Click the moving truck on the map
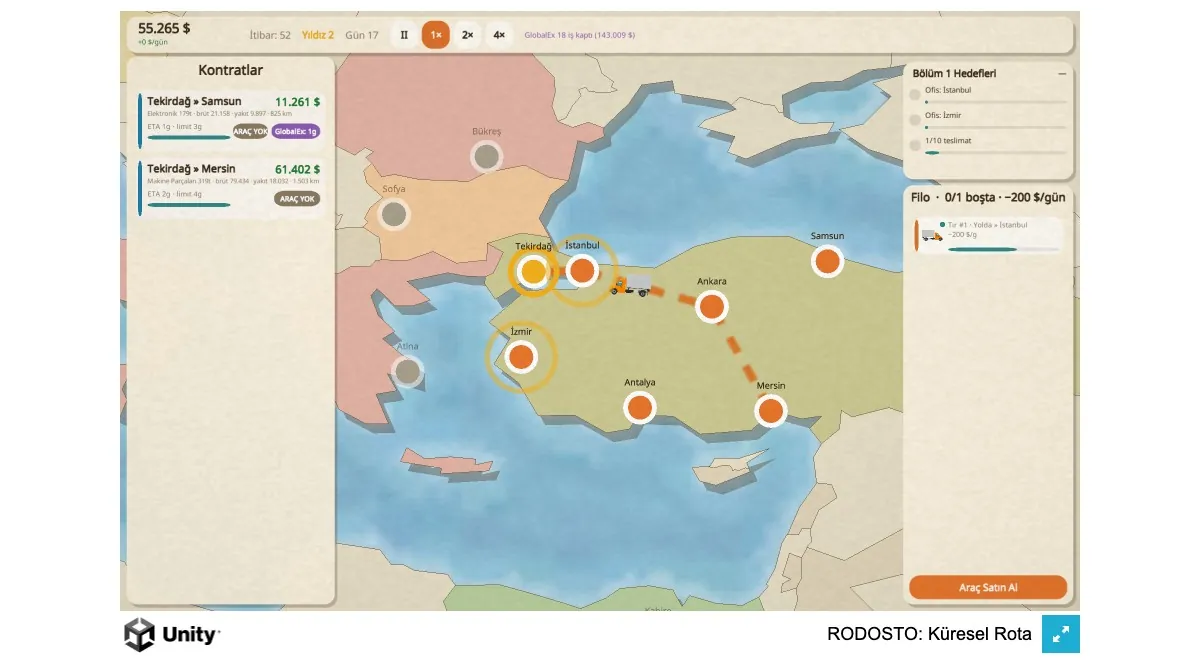Image resolution: width=1200 pixels, height=664 pixels. pyautogui.click(x=631, y=286)
